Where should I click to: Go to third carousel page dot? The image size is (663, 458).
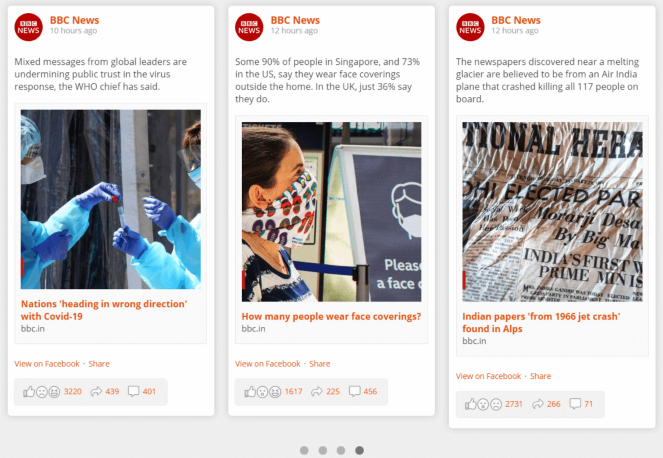(341, 450)
